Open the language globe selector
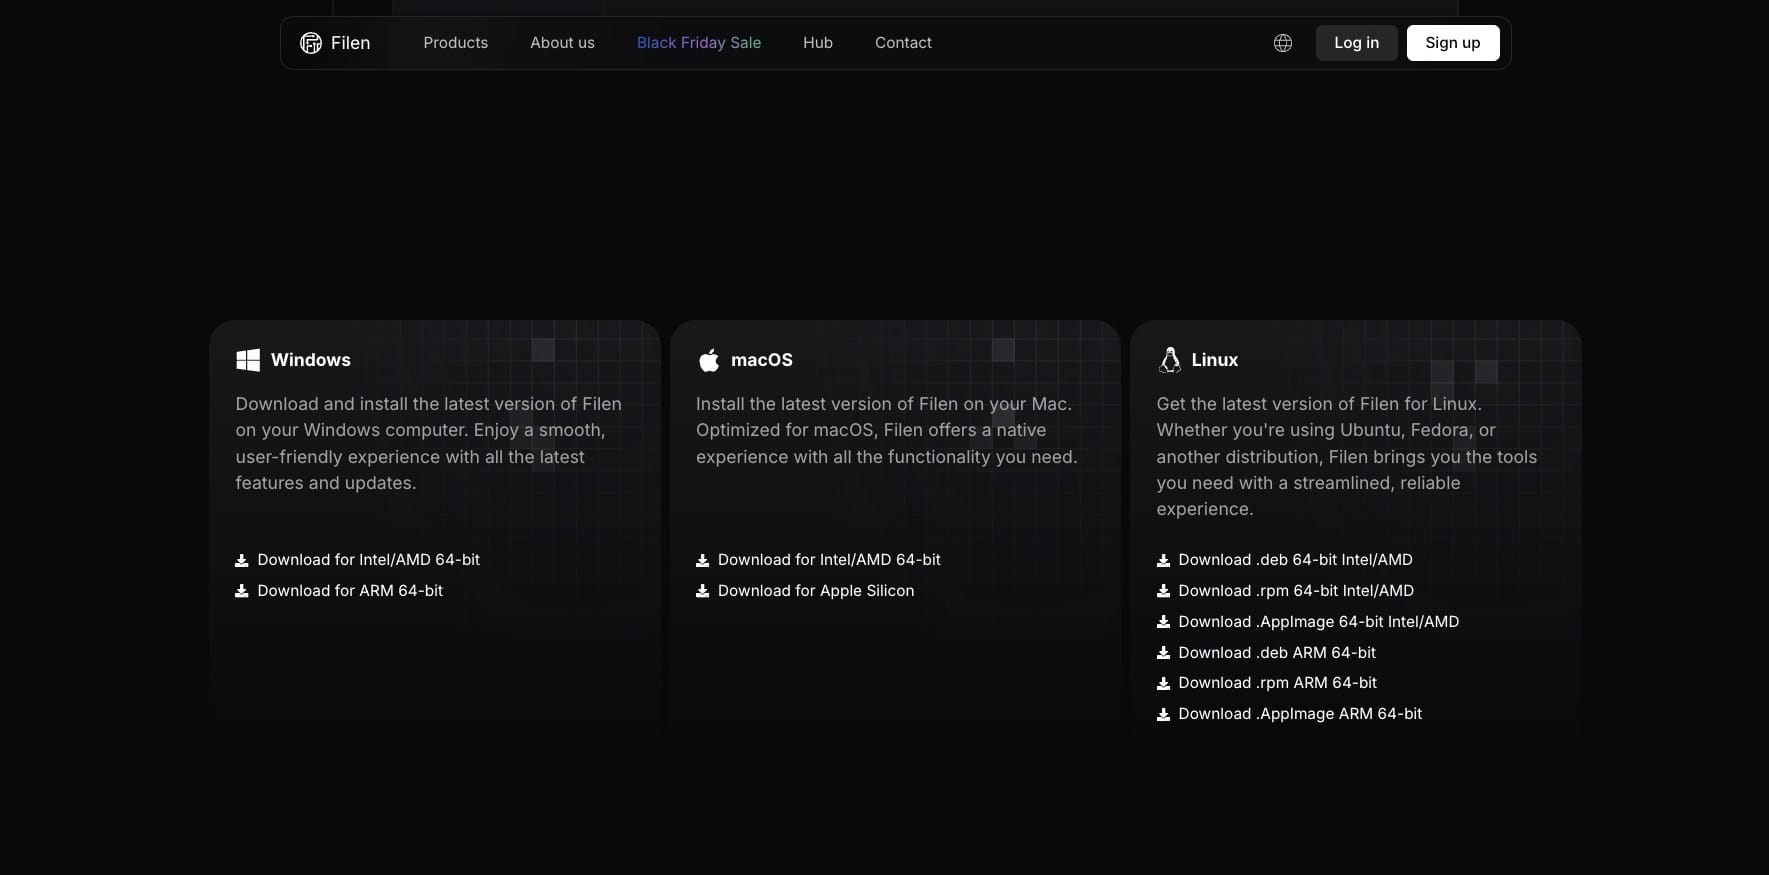The width and height of the screenshot is (1769, 875). click(x=1283, y=43)
